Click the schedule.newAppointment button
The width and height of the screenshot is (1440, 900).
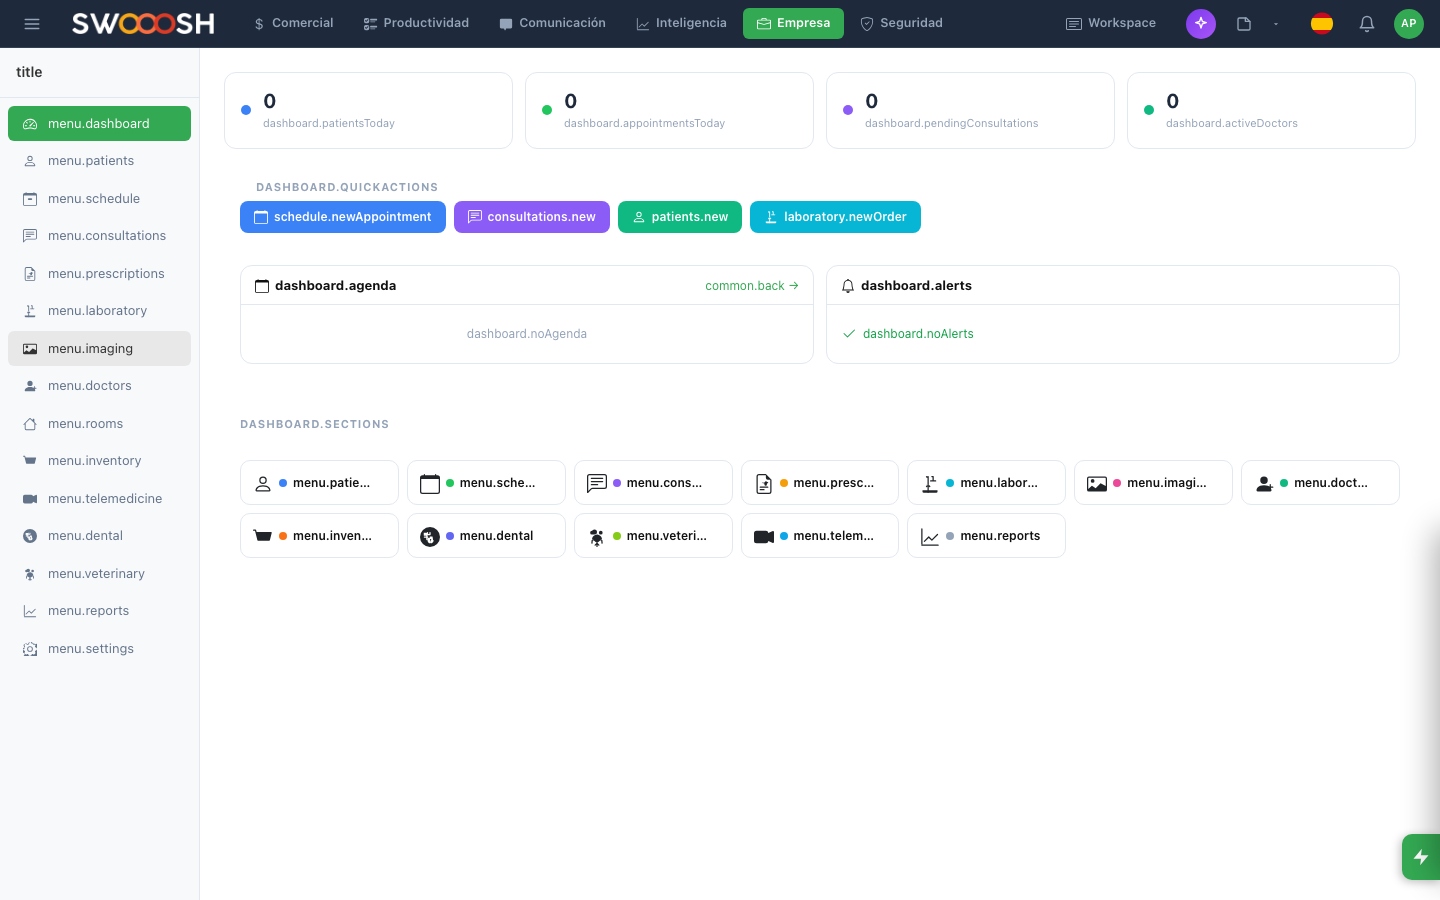(x=343, y=217)
